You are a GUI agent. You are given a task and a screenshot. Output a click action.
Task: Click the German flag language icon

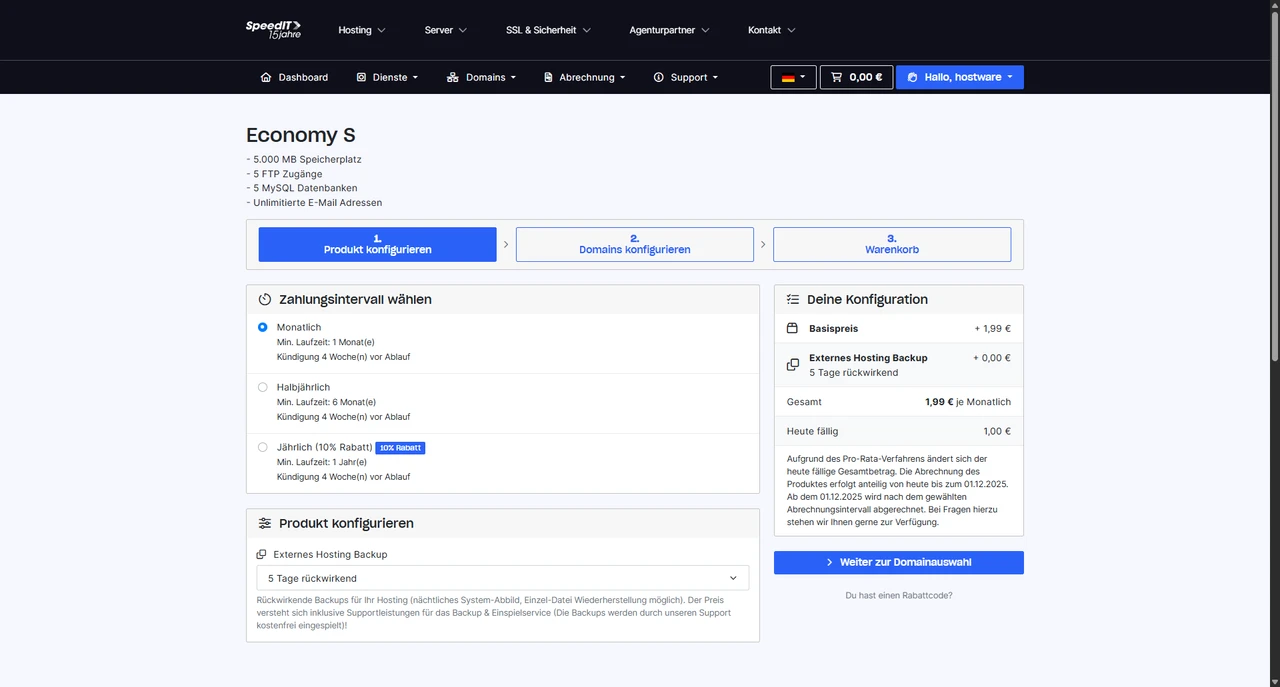788,77
